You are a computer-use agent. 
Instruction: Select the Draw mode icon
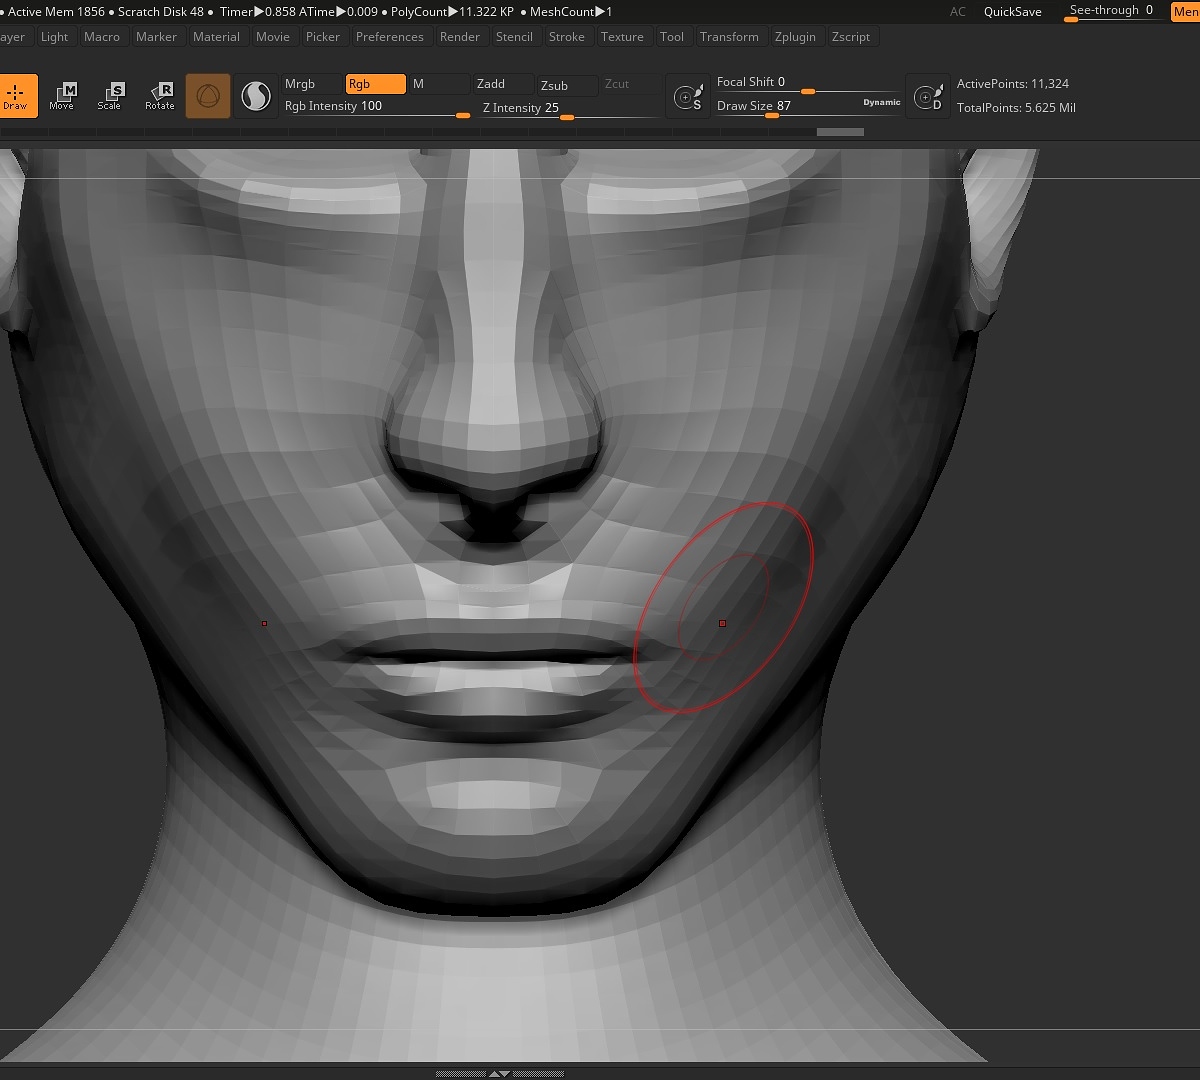pyautogui.click(x=17, y=96)
